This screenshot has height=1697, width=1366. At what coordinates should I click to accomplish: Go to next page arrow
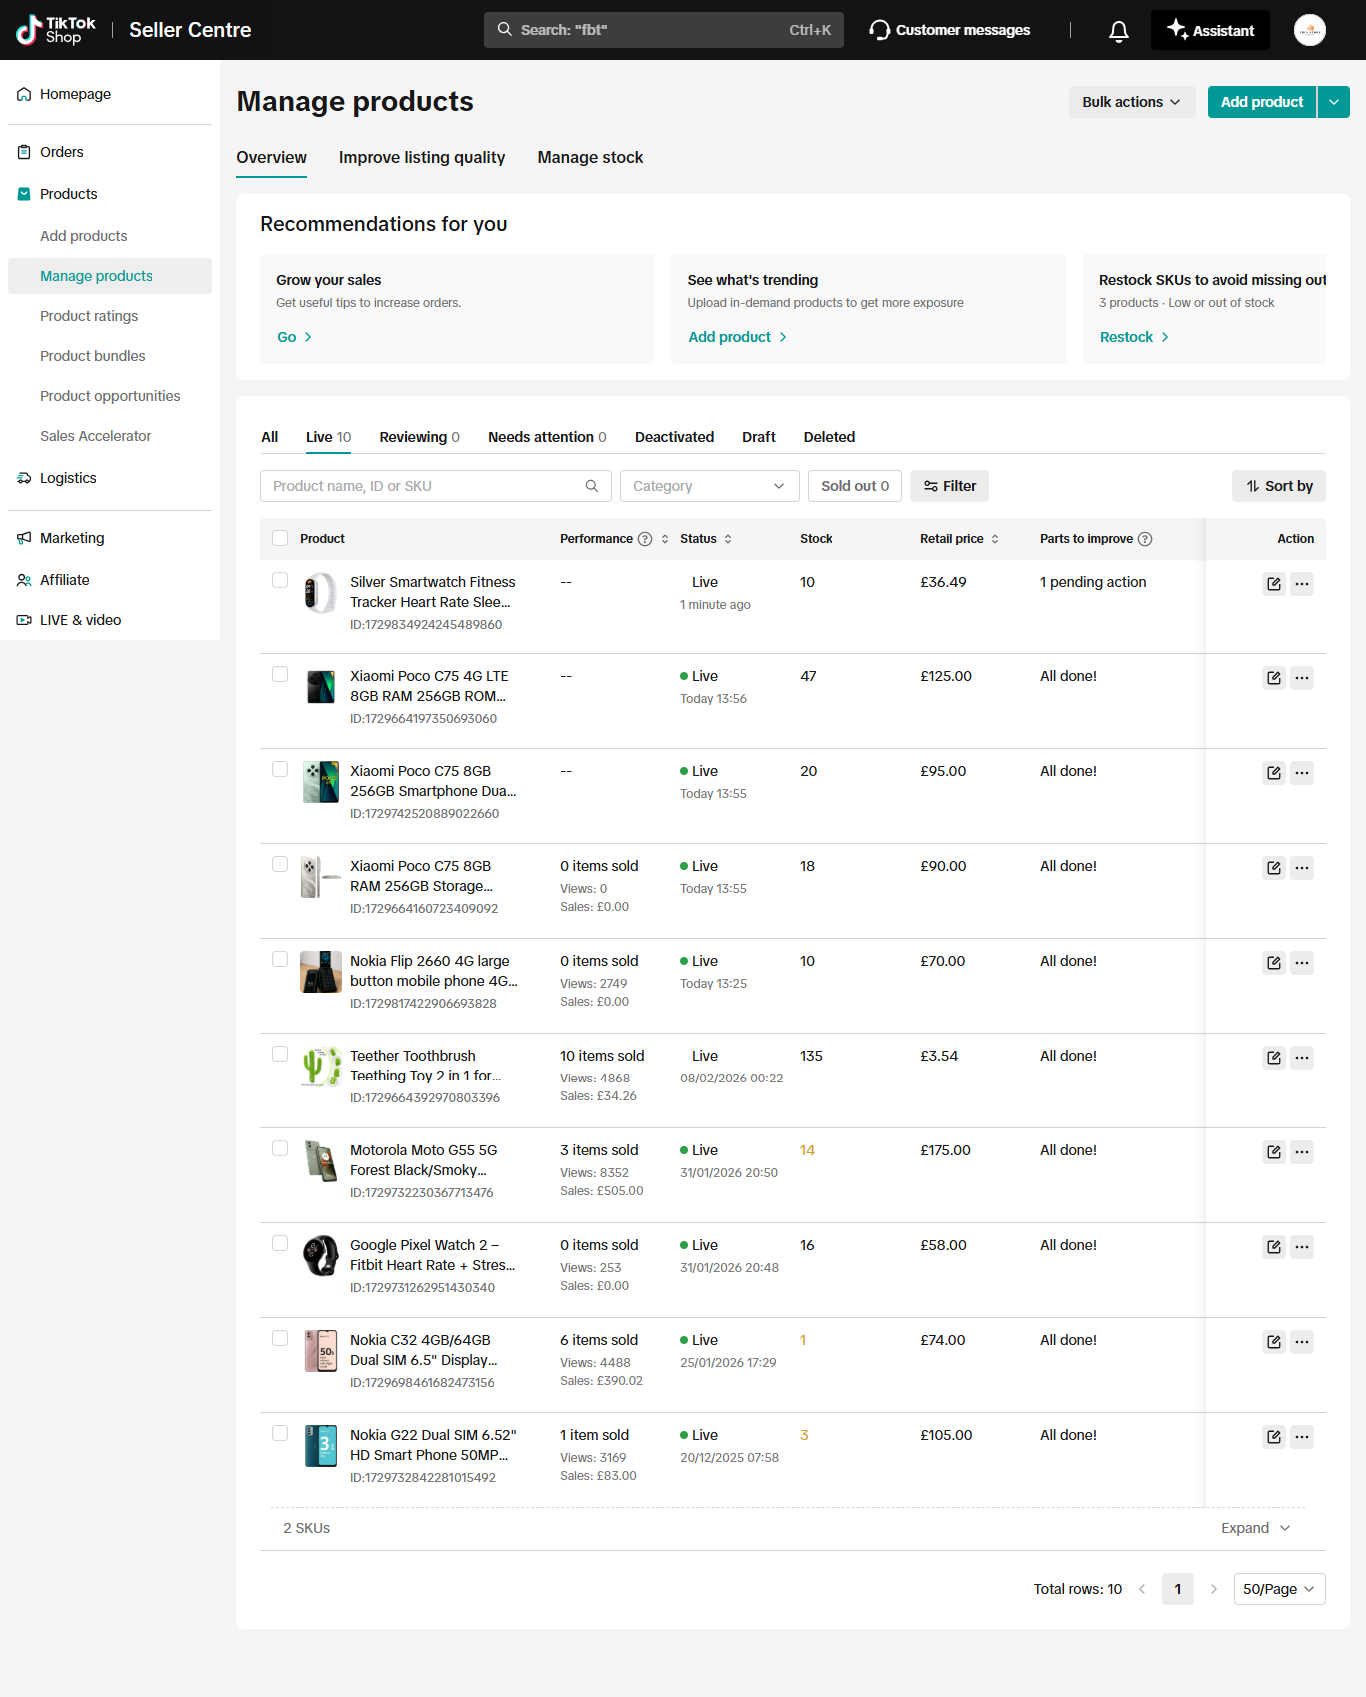(1214, 1589)
